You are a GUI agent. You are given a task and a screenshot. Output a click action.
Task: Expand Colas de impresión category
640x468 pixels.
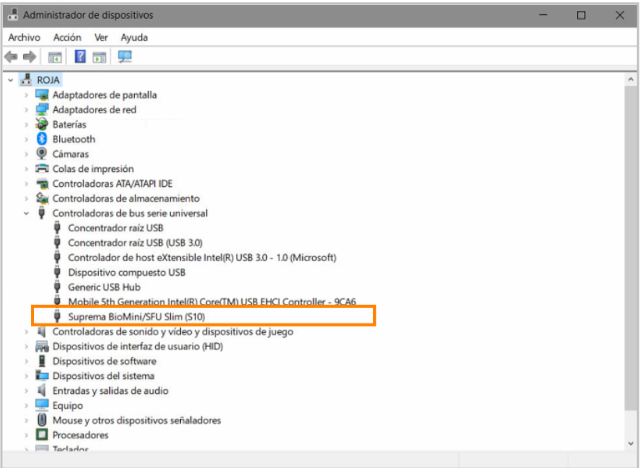[26, 169]
